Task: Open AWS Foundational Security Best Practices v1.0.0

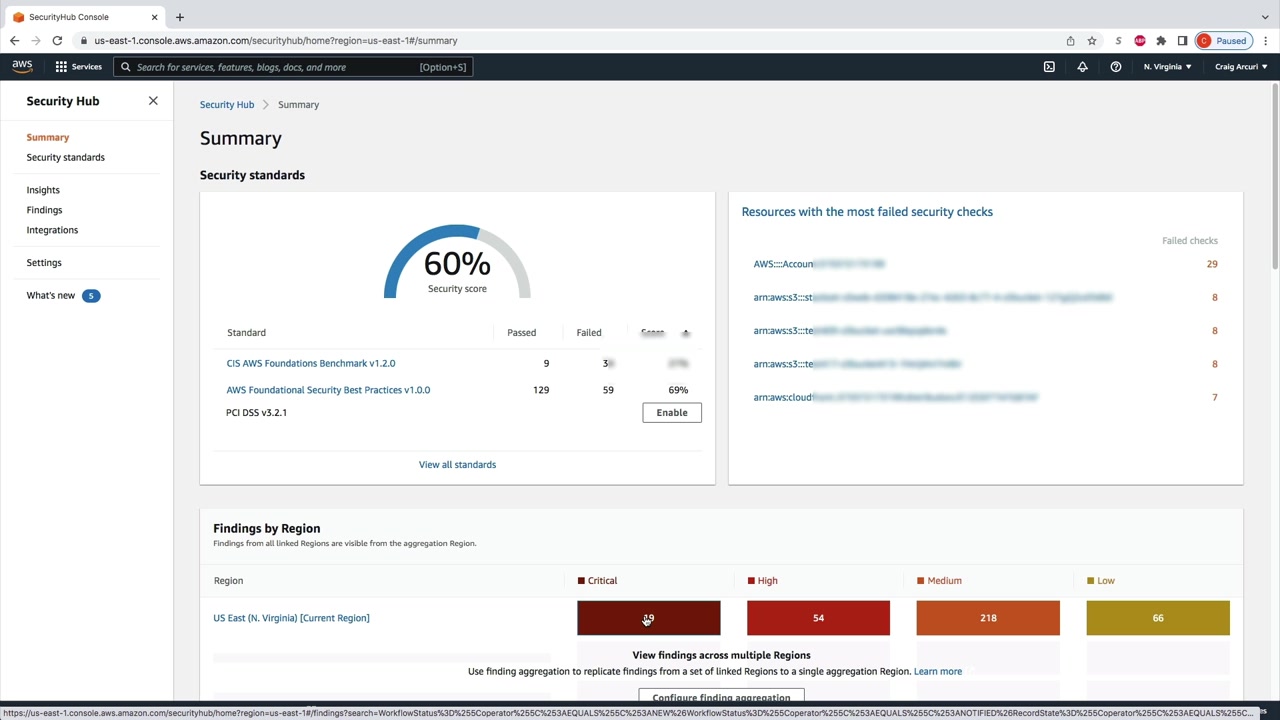Action: (x=328, y=390)
